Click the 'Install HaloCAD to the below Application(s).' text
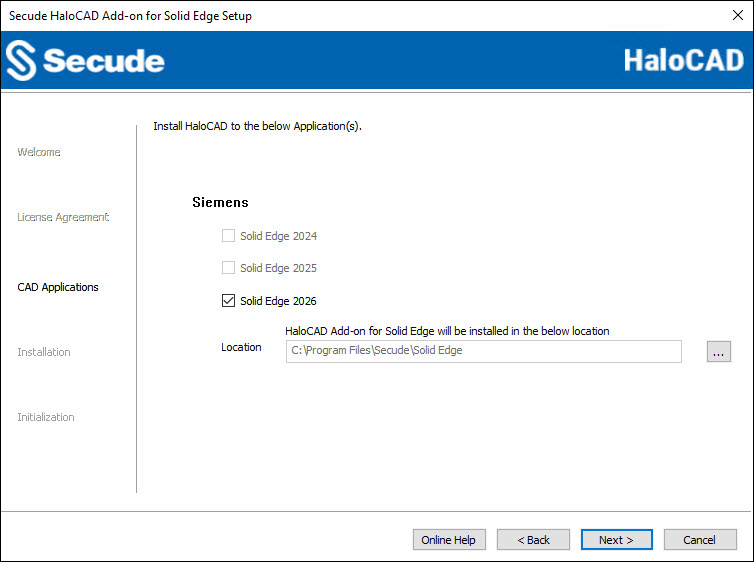The image size is (754, 562). tap(257, 126)
